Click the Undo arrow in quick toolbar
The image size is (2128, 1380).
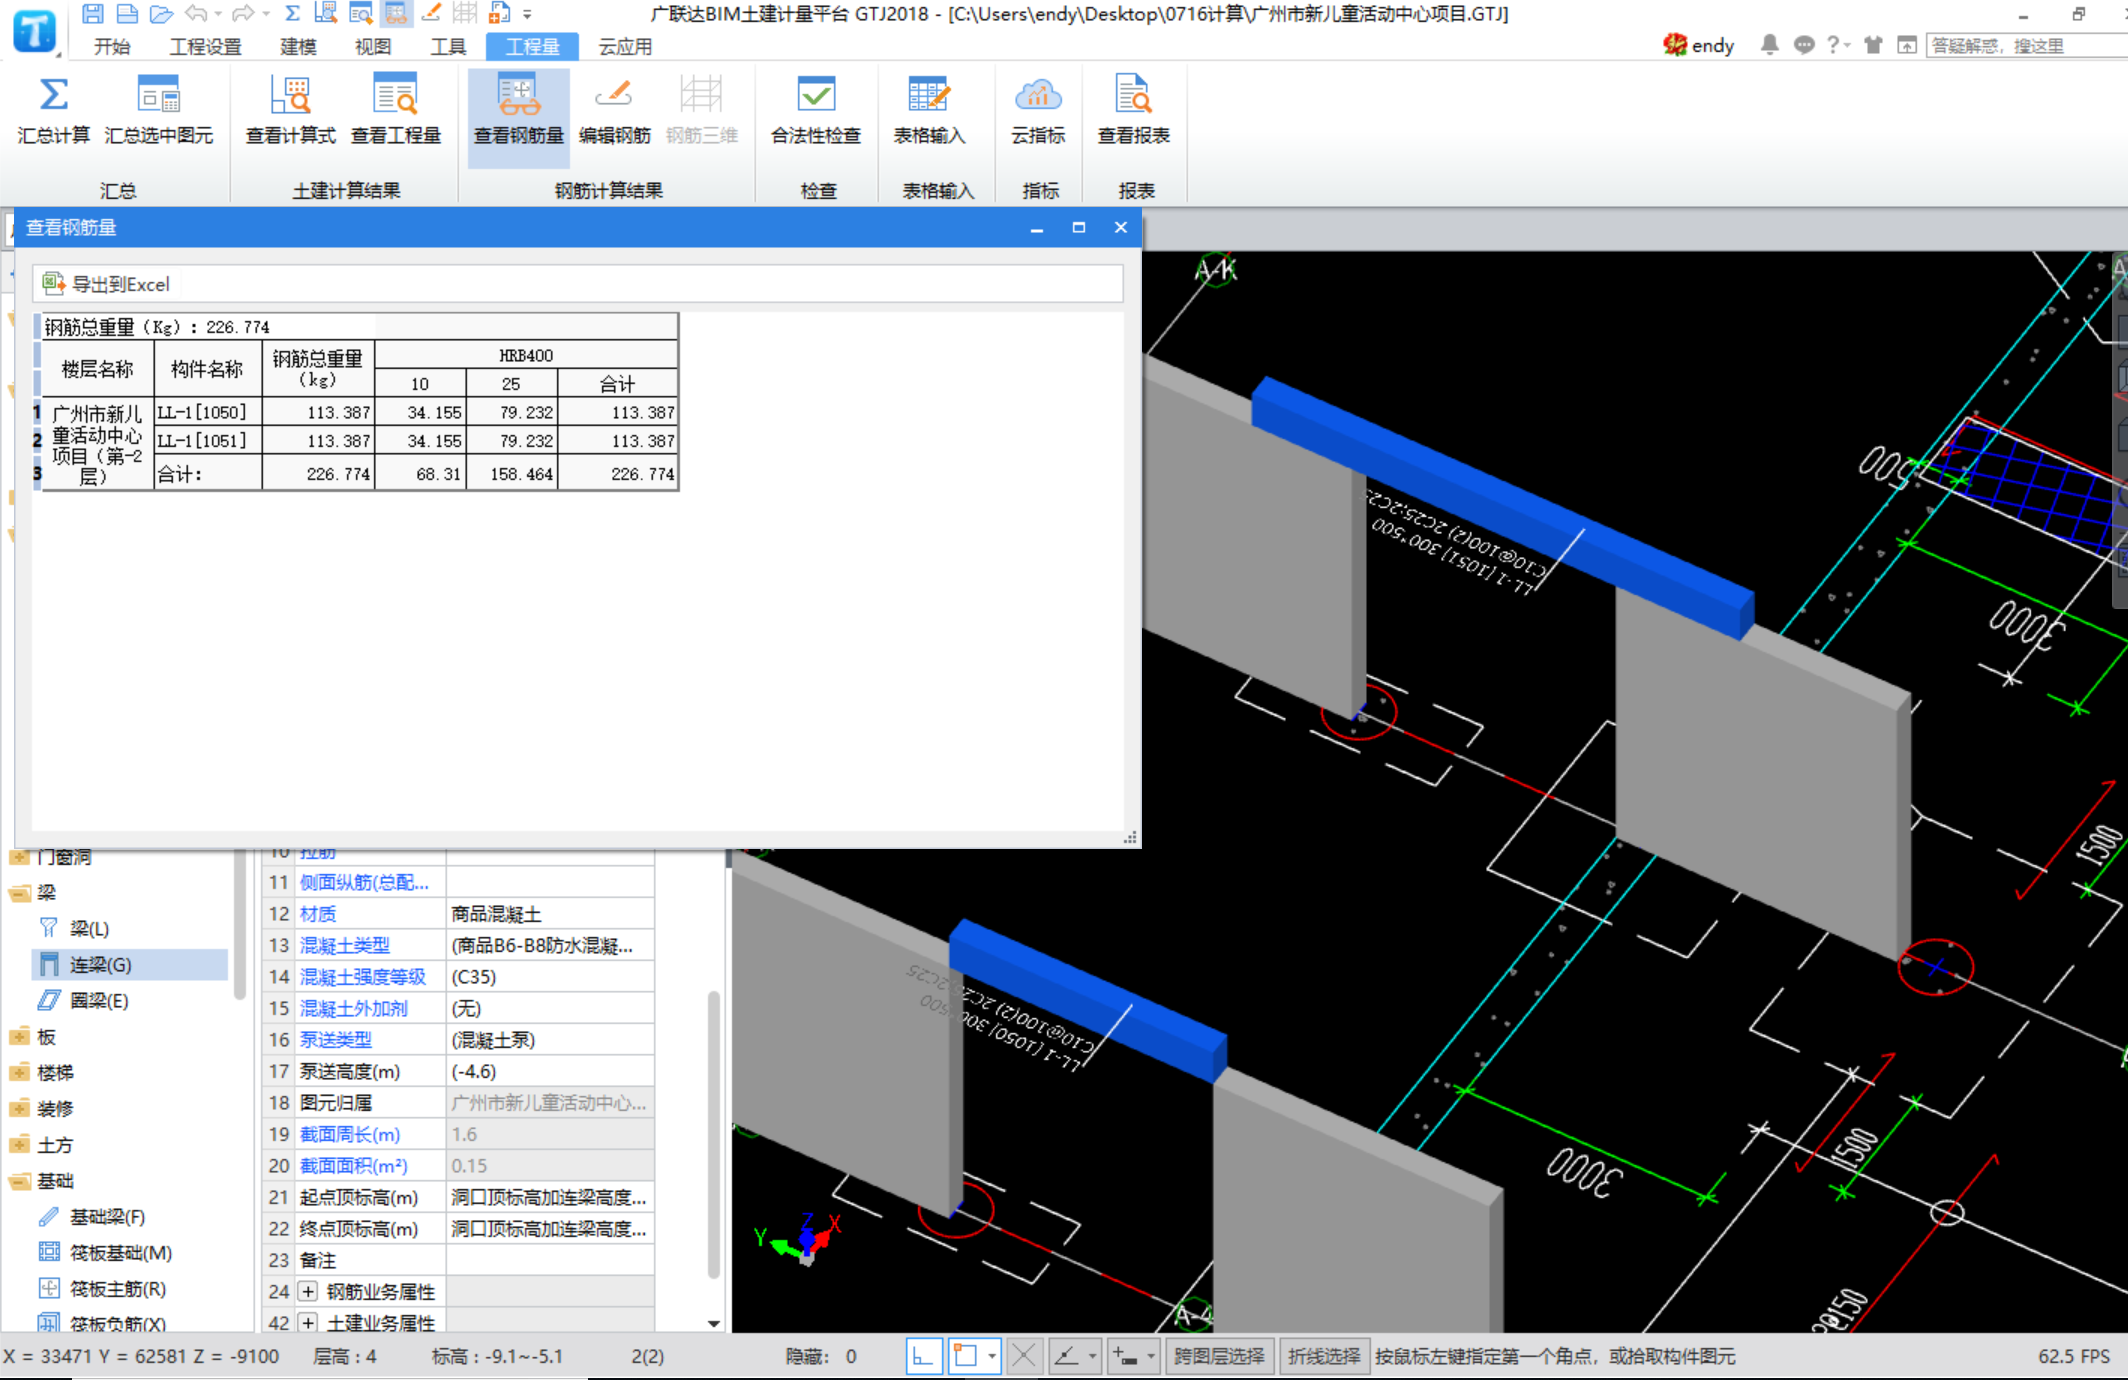click(x=197, y=14)
